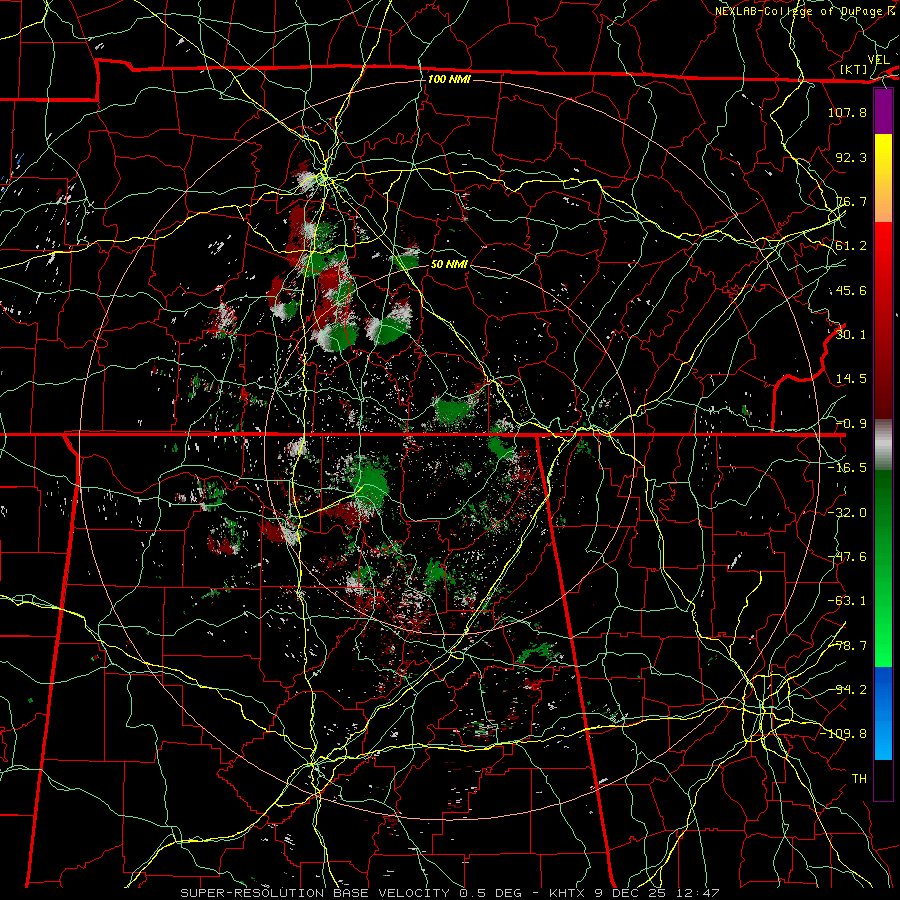Select the 92.3 velocity scale value
The width and height of the screenshot is (900, 900).
[x=851, y=157]
